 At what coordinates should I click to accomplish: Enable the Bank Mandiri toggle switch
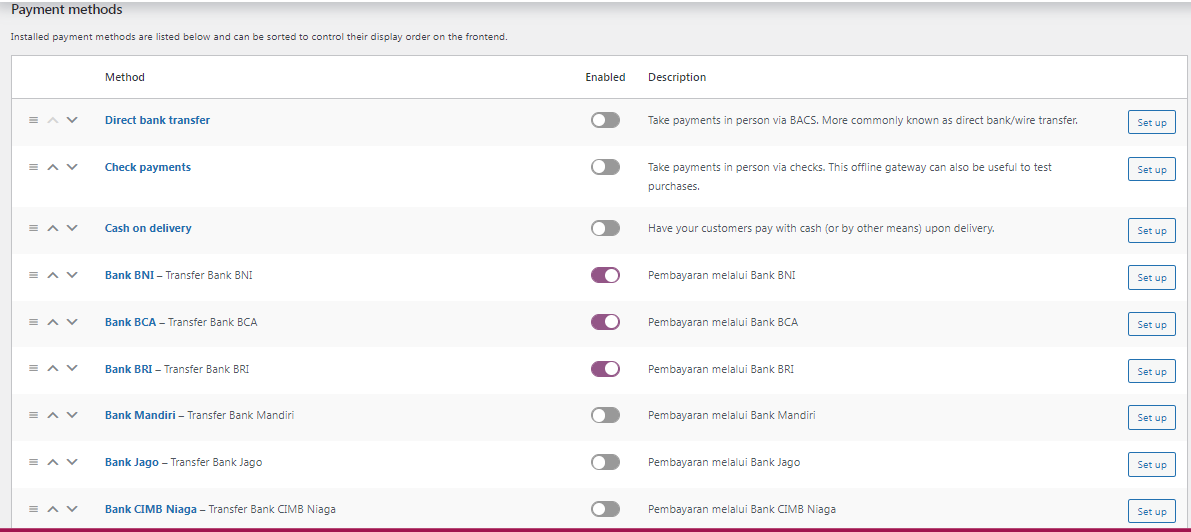(x=605, y=415)
